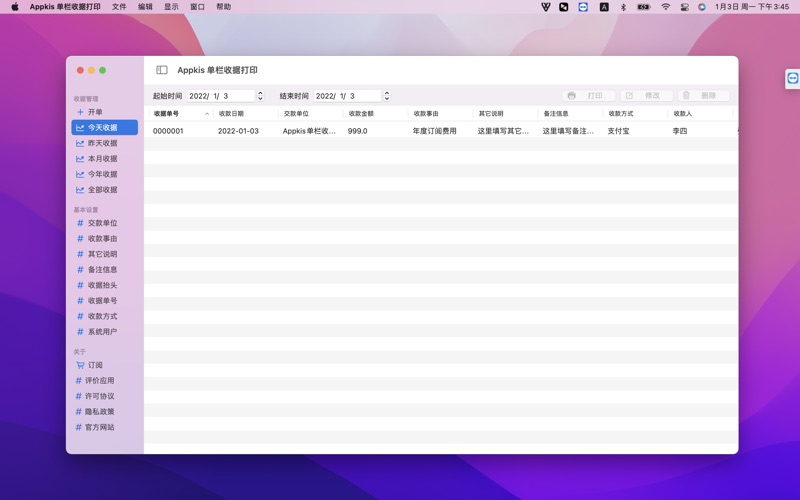
Task: Click the Siri icon in menu bar
Action: [x=702, y=7]
